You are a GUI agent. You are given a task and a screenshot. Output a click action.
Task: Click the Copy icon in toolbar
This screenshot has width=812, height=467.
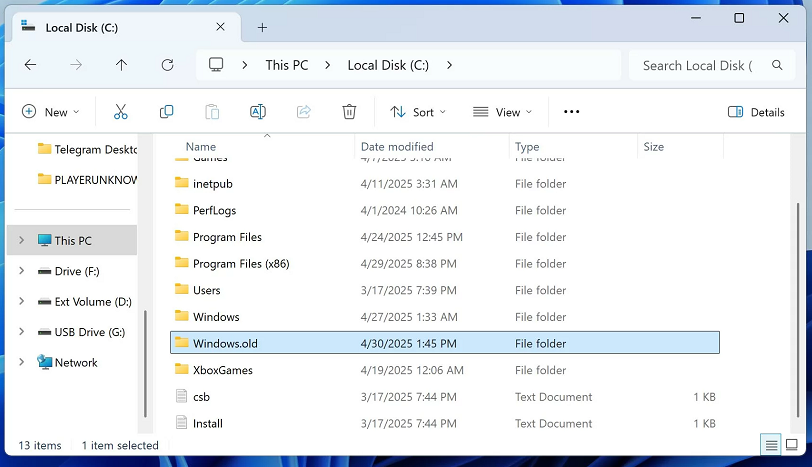(x=166, y=112)
